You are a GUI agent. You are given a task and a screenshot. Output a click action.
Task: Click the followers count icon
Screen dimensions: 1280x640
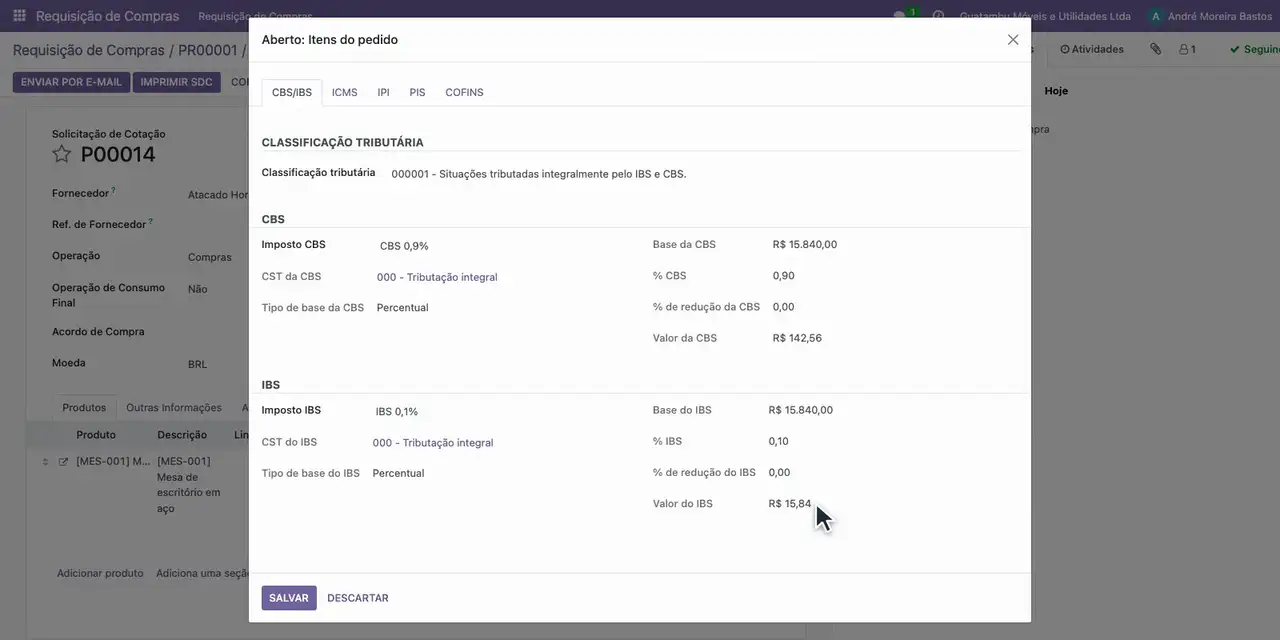coord(1187,49)
